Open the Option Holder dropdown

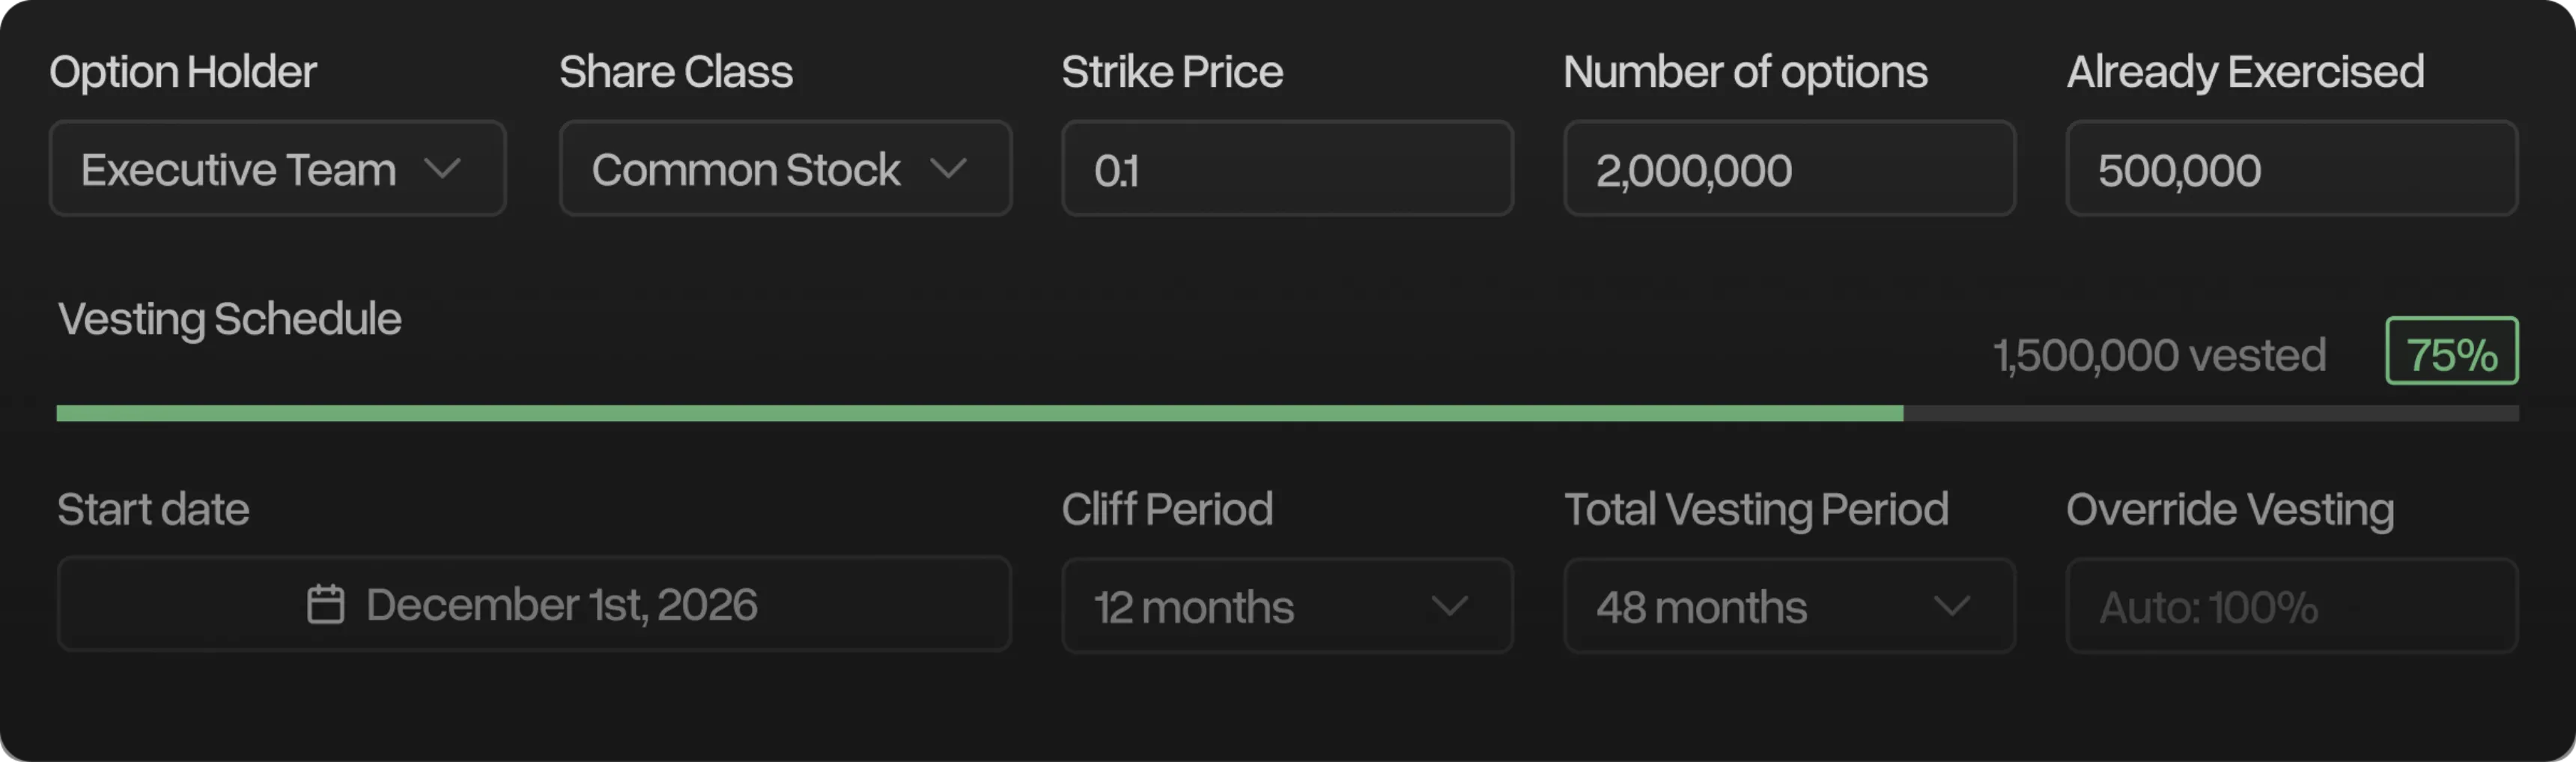pos(277,168)
